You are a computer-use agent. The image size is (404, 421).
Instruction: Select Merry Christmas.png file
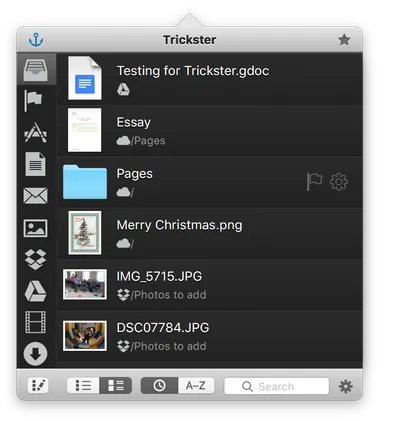(210, 233)
